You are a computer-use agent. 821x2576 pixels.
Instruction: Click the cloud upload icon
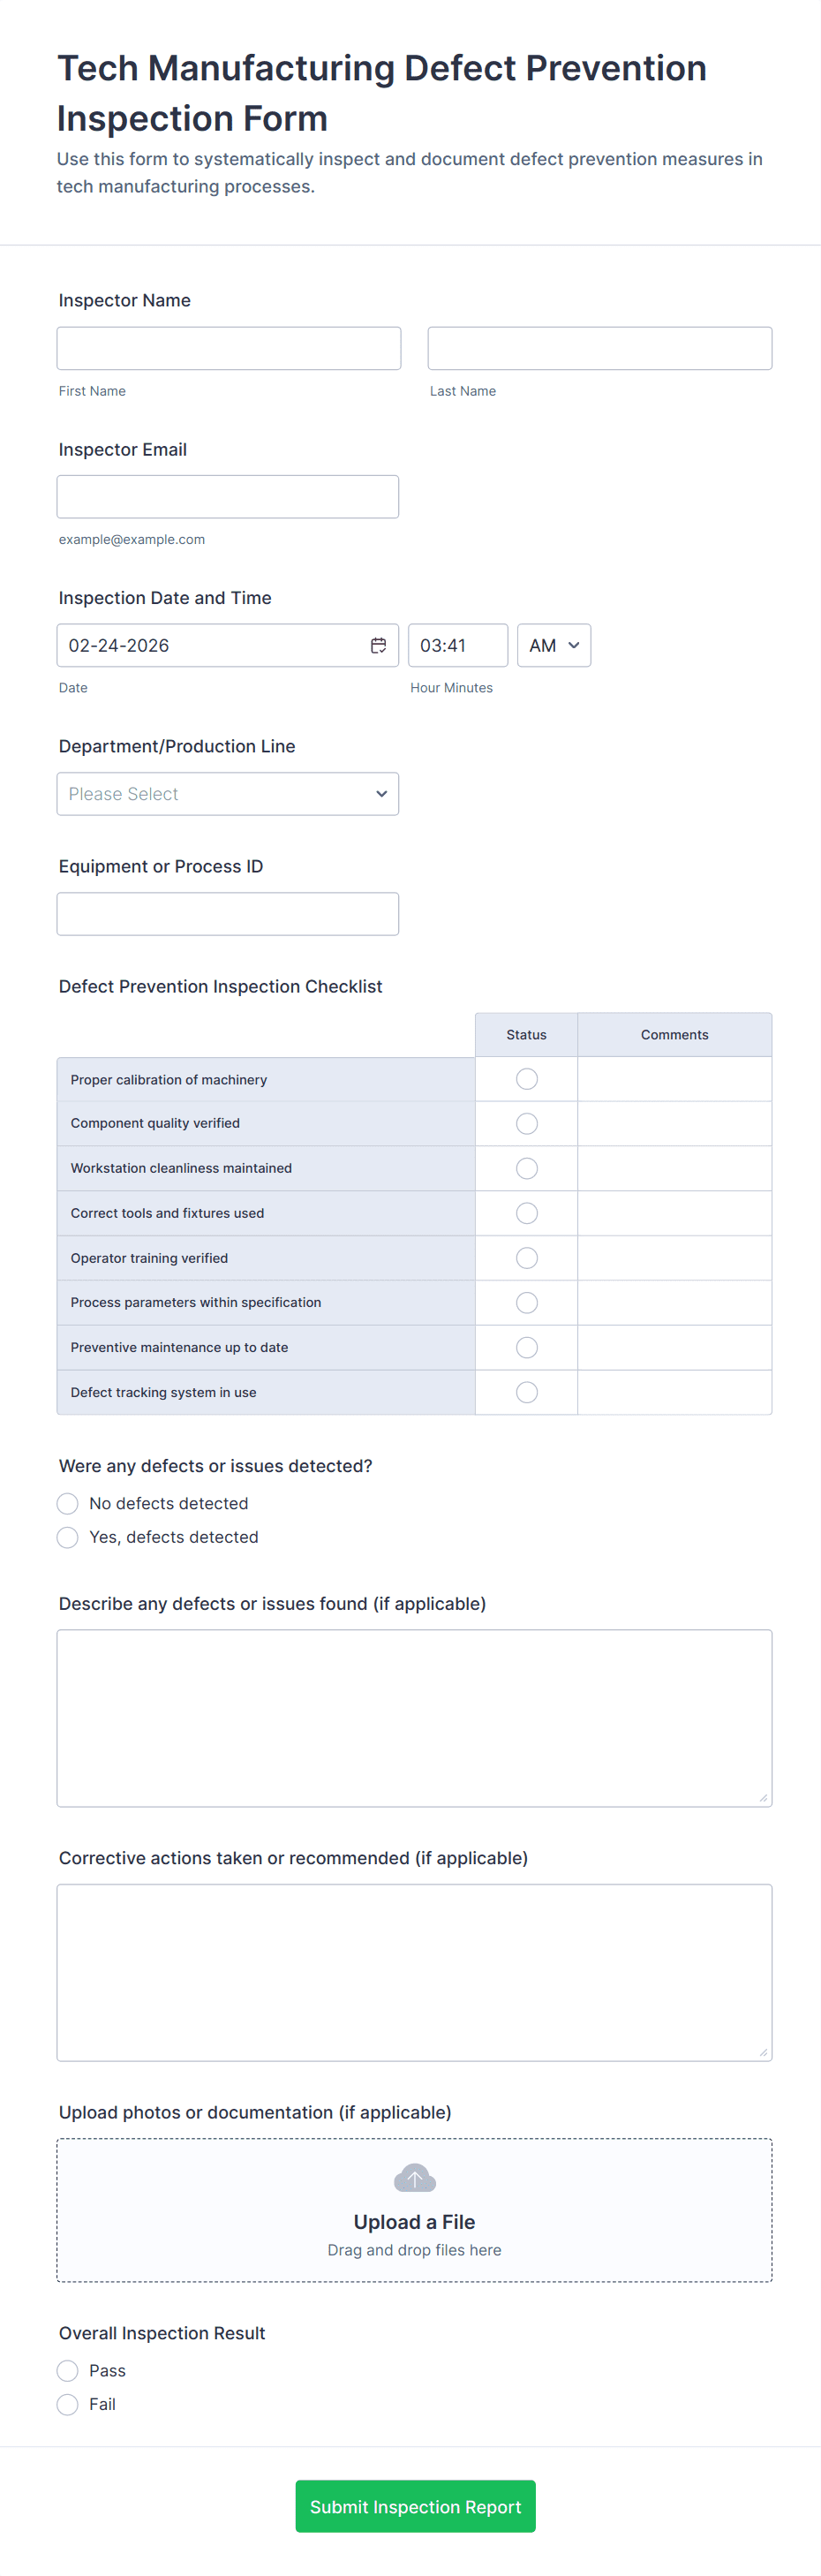coord(414,2177)
